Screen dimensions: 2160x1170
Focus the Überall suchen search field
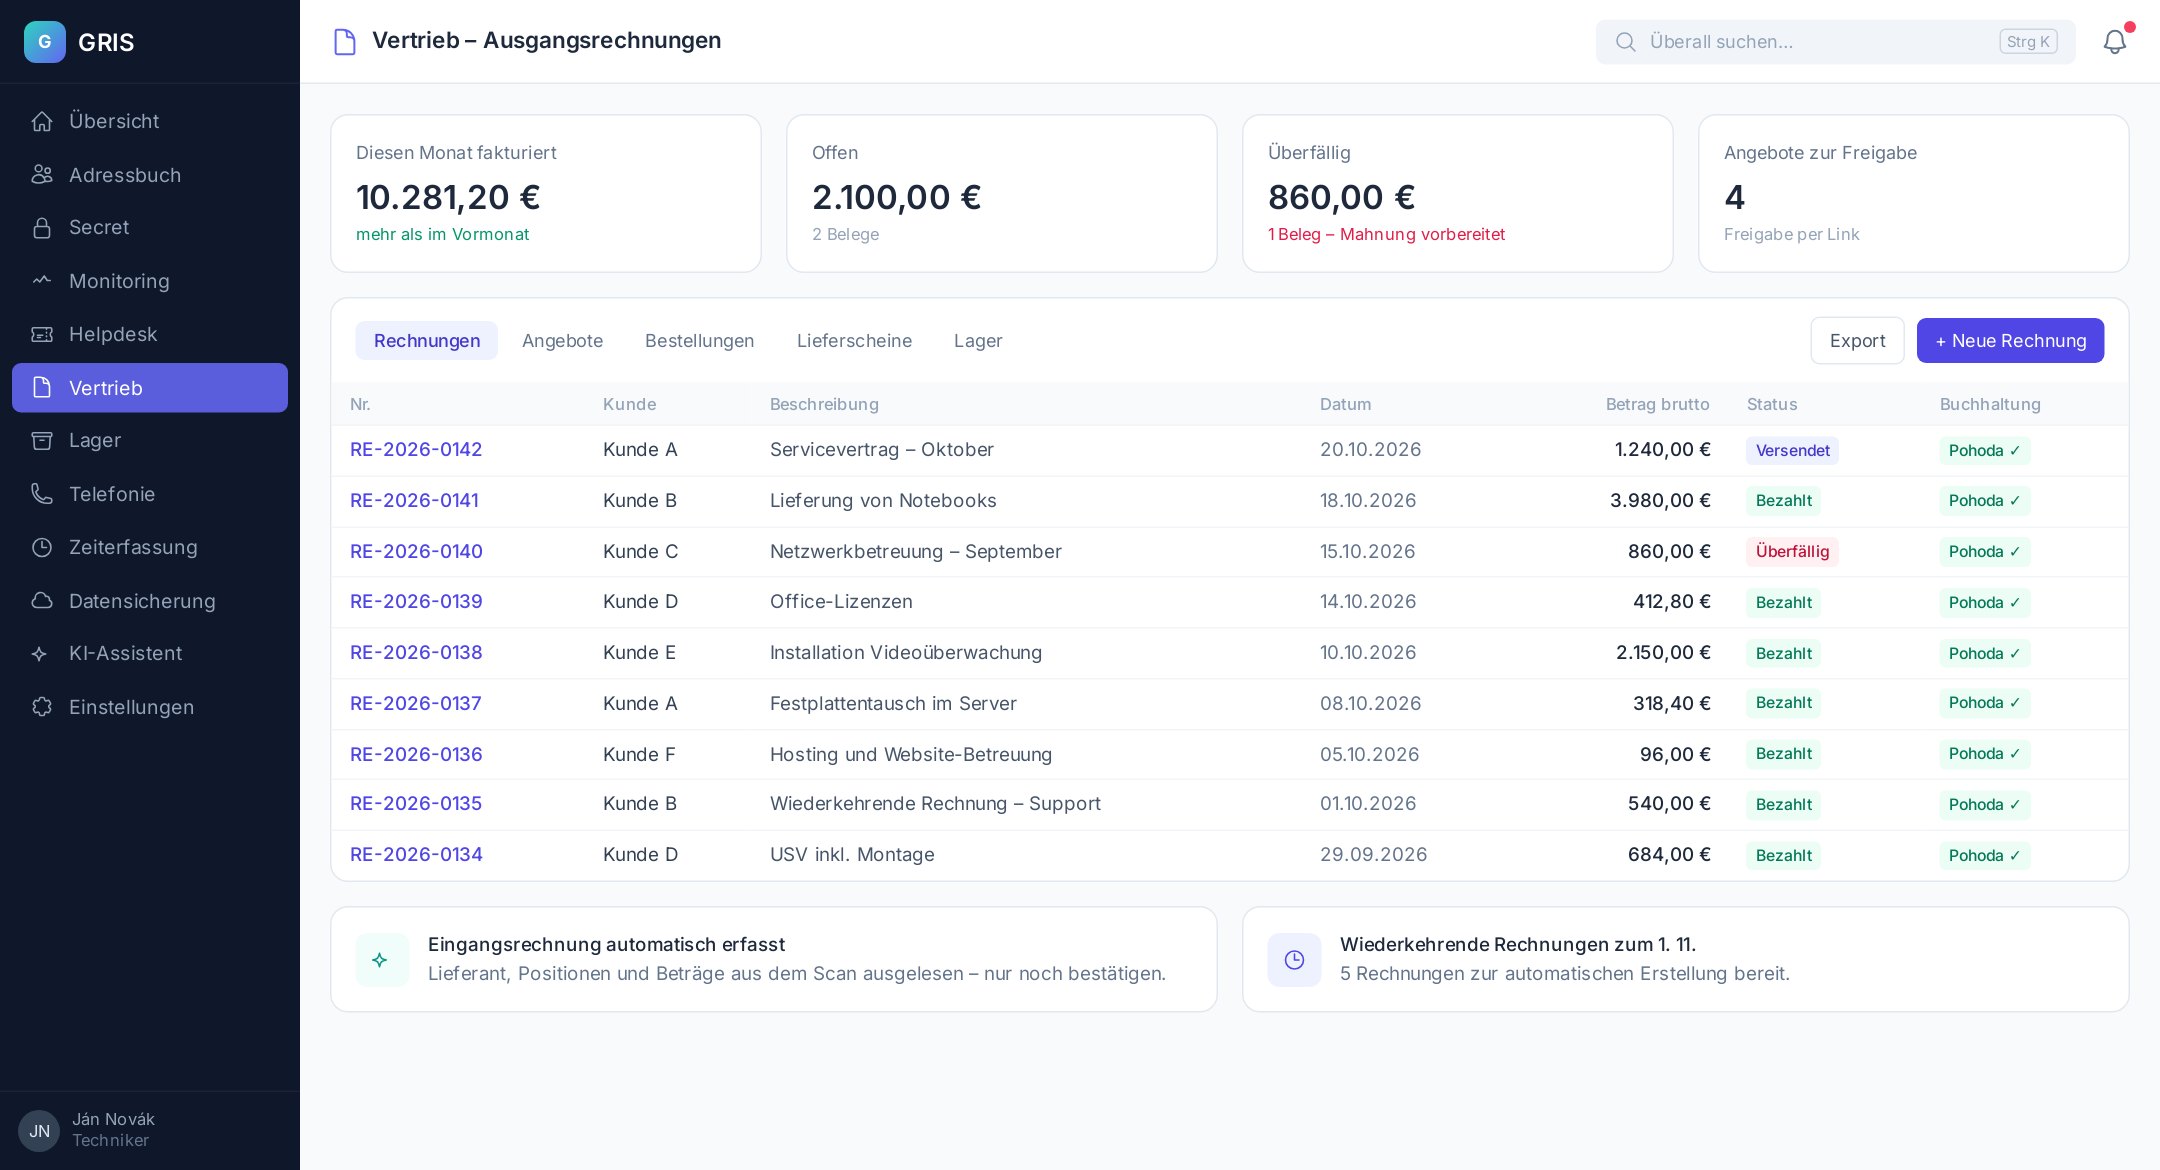[x=1835, y=42]
